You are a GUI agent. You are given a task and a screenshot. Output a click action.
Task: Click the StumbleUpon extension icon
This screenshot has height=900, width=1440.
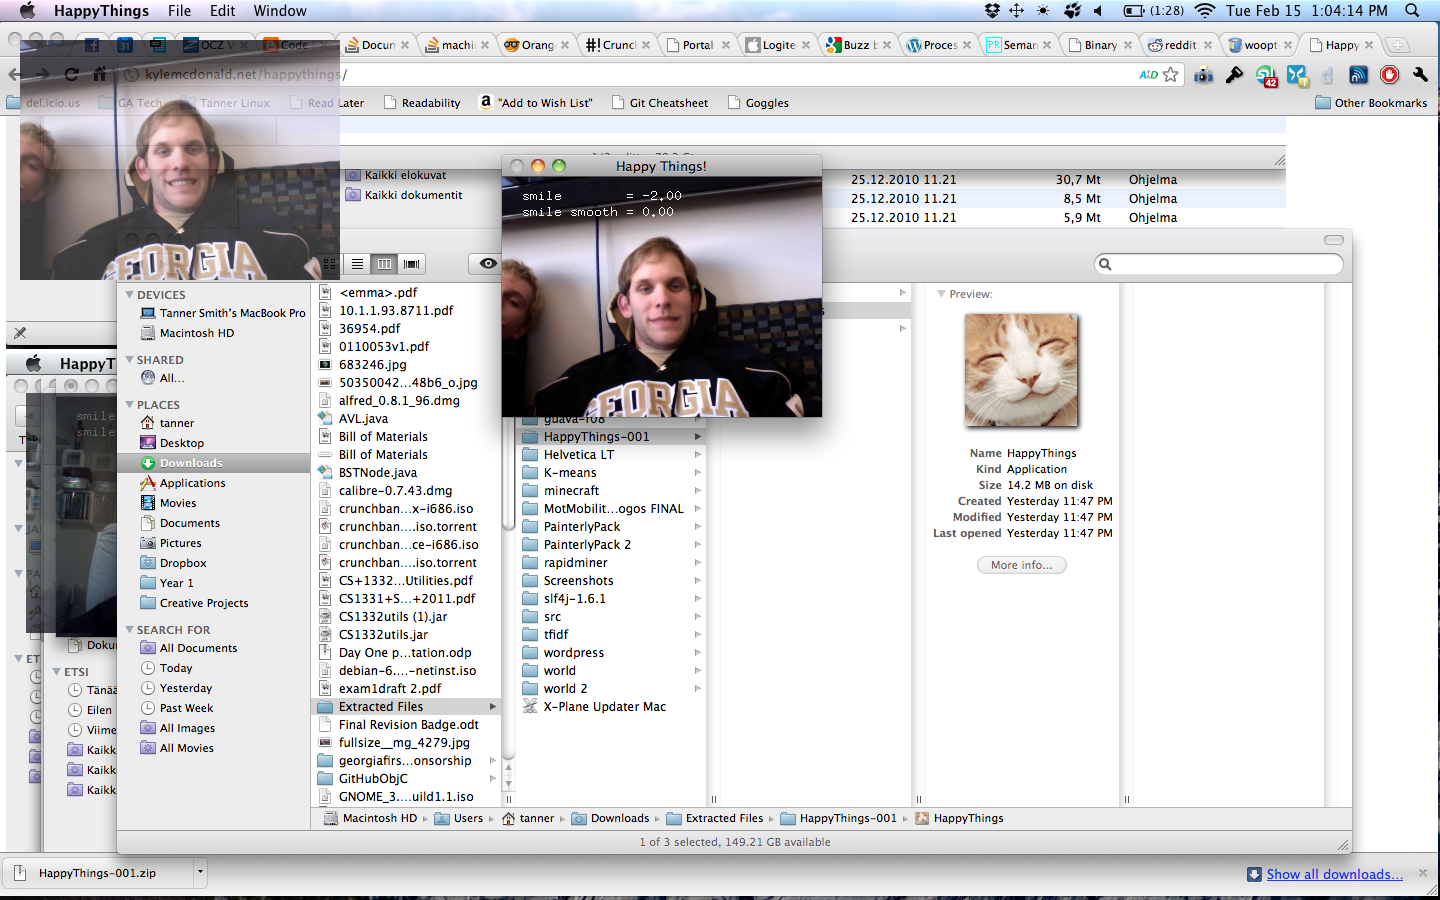point(1266,75)
